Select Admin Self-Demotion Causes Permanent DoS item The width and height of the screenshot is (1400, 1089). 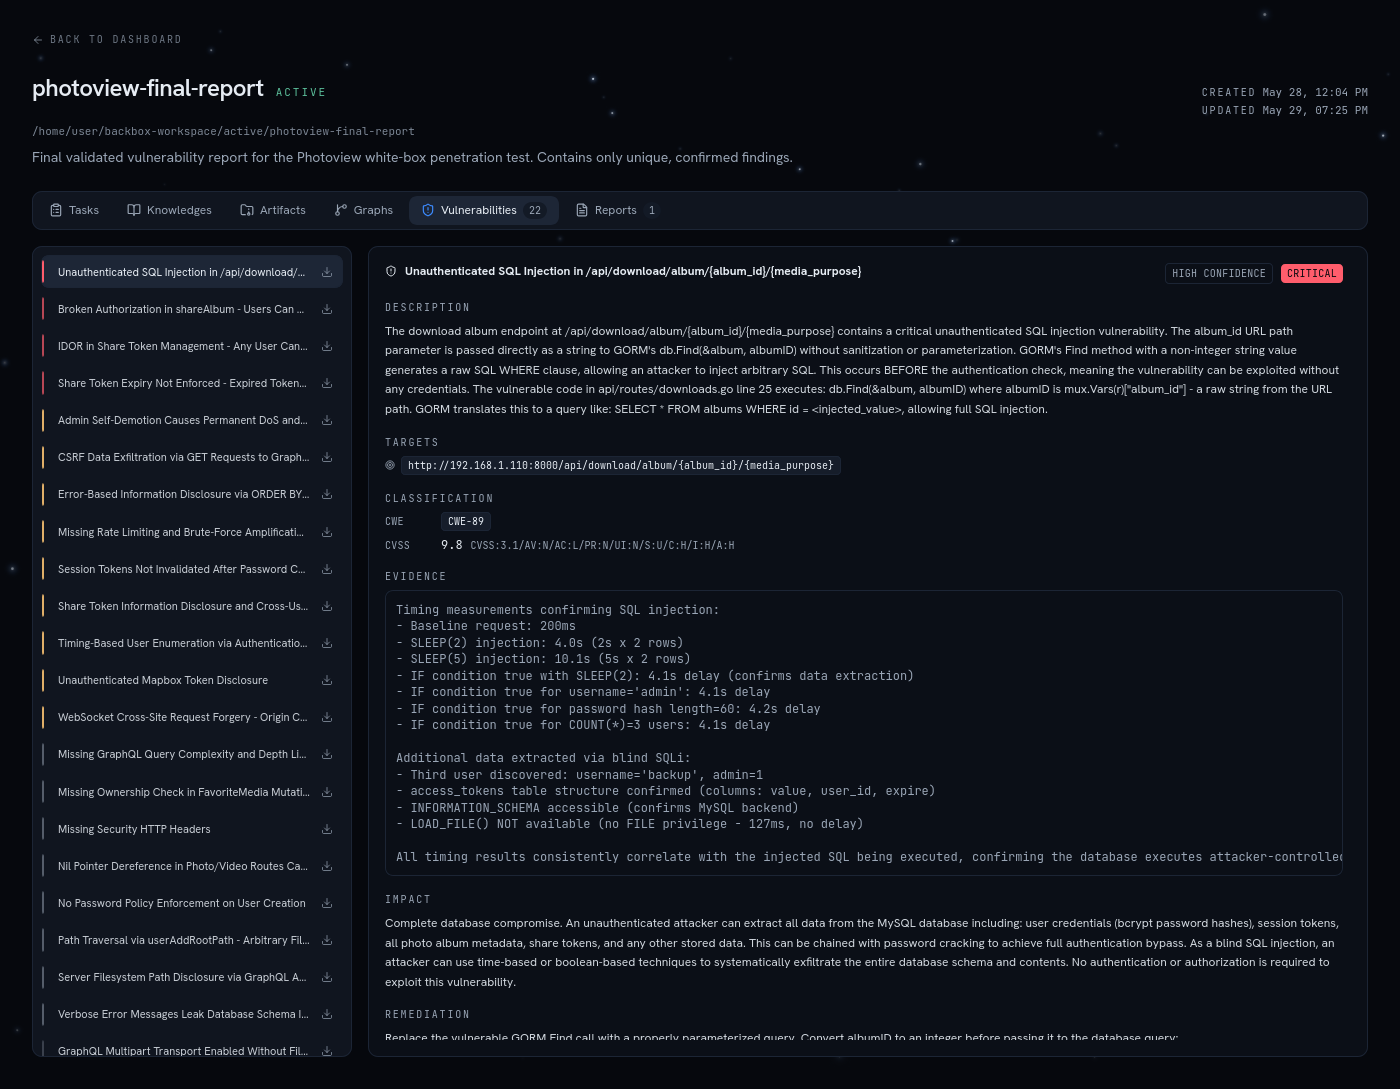coord(192,420)
